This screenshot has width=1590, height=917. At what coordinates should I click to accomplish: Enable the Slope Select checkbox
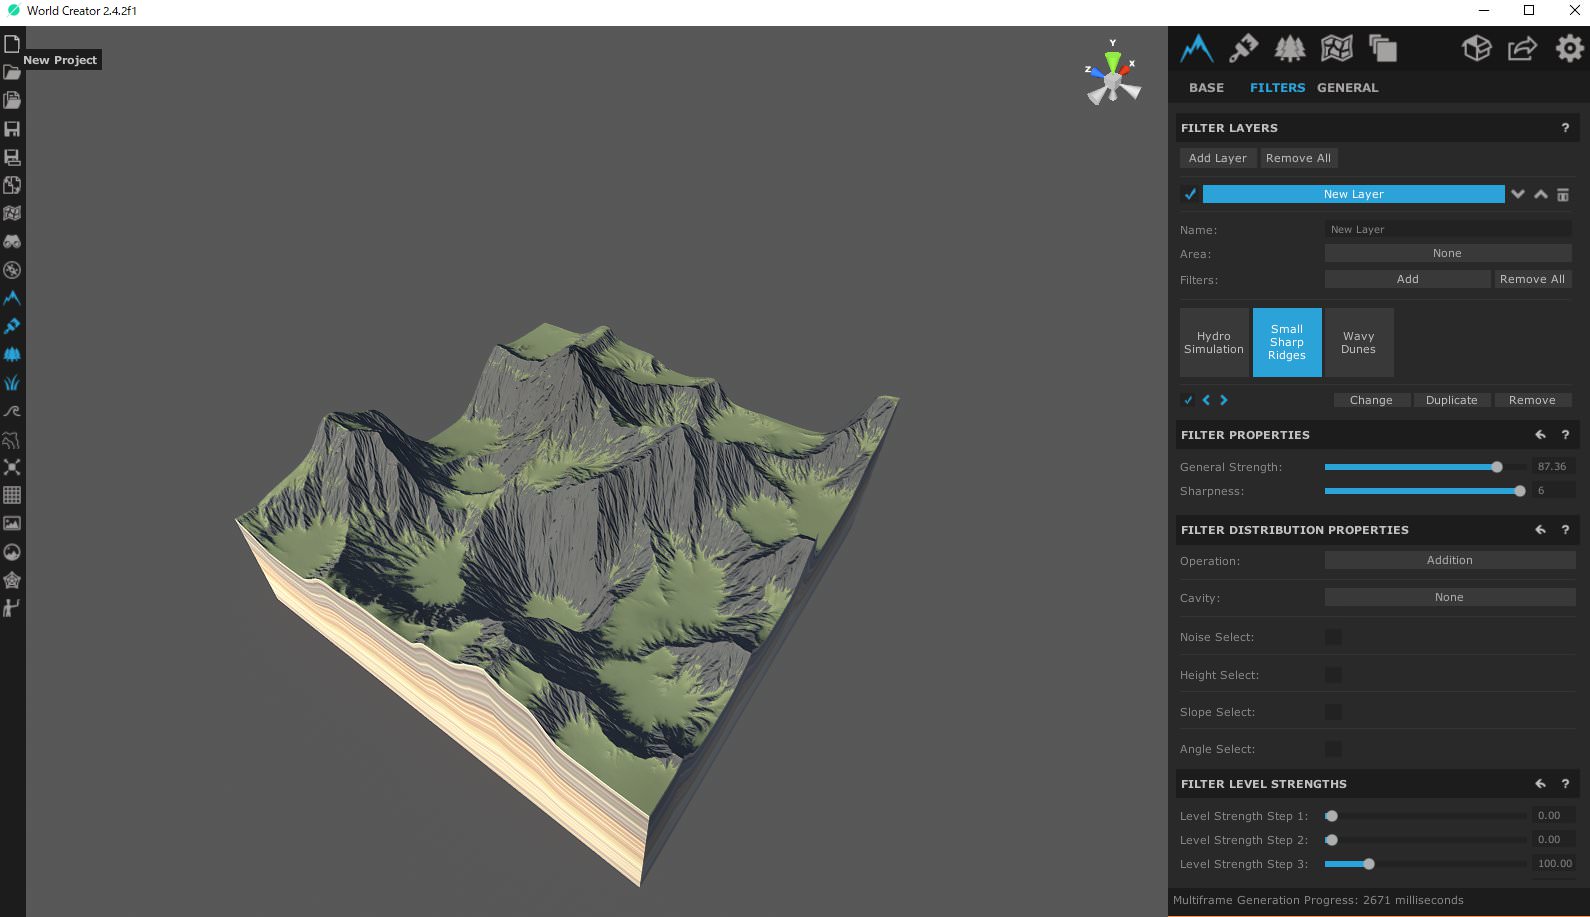coord(1333,712)
